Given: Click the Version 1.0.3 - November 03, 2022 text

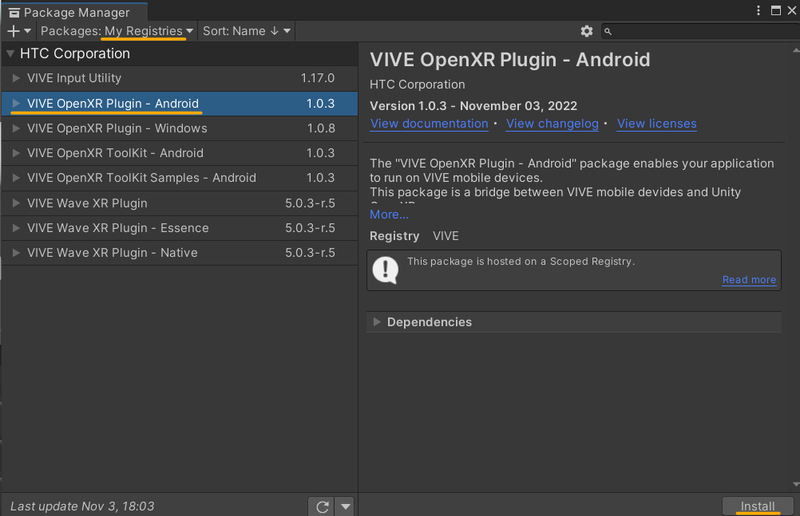Looking at the screenshot, I should click(473, 106).
